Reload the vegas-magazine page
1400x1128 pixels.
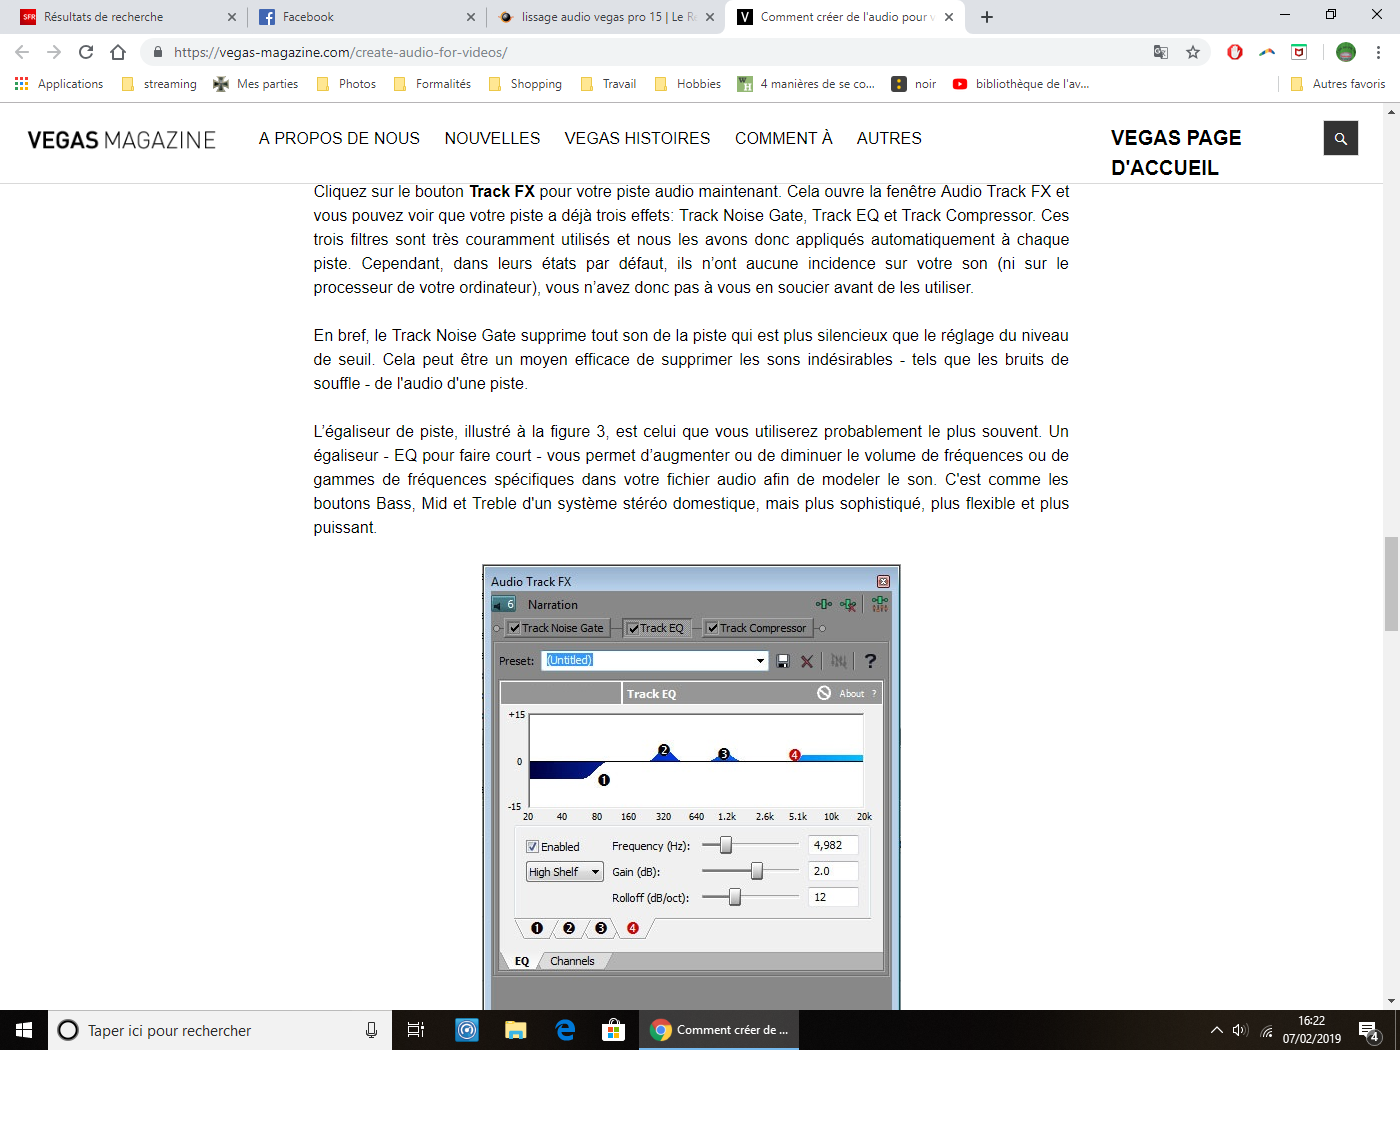[x=86, y=52]
